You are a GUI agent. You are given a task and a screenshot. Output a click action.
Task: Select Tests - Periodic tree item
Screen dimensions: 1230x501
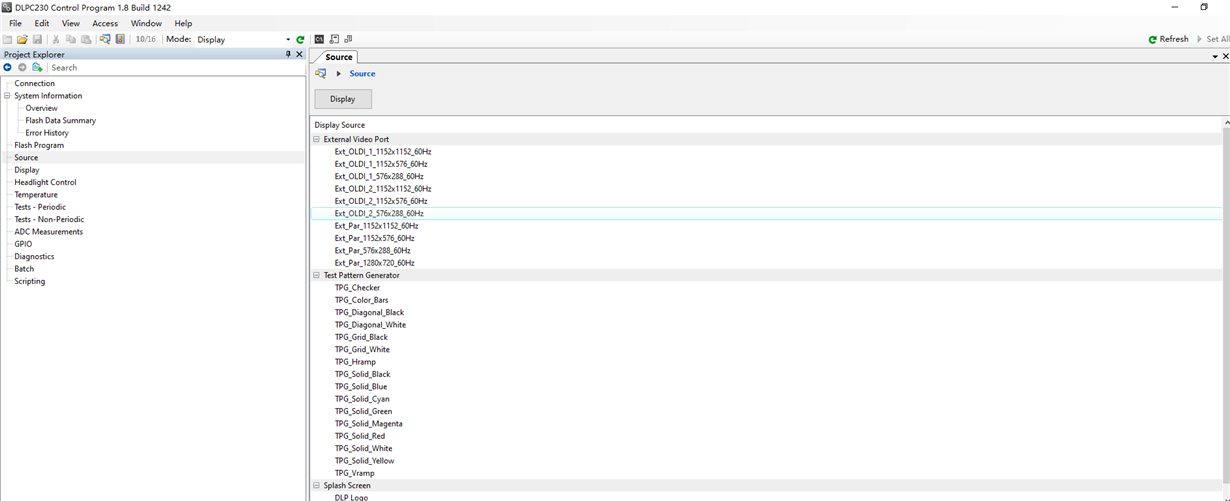pos(40,207)
